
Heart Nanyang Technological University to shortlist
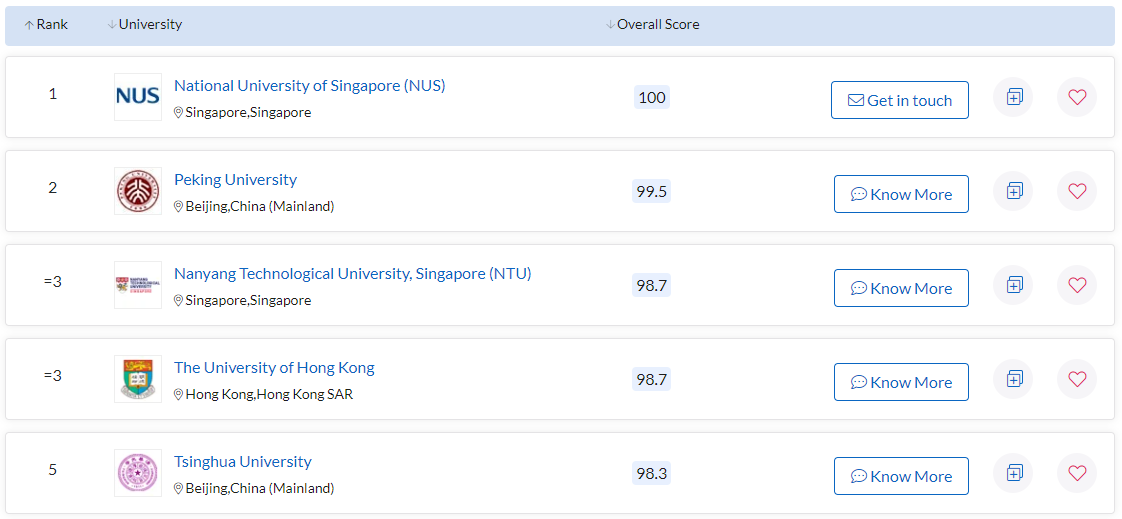(x=1076, y=285)
